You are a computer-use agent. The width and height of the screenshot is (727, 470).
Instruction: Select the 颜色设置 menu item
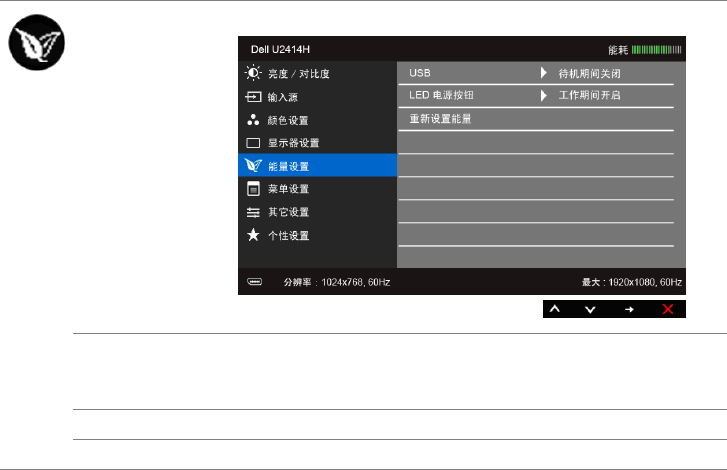coord(318,120)
